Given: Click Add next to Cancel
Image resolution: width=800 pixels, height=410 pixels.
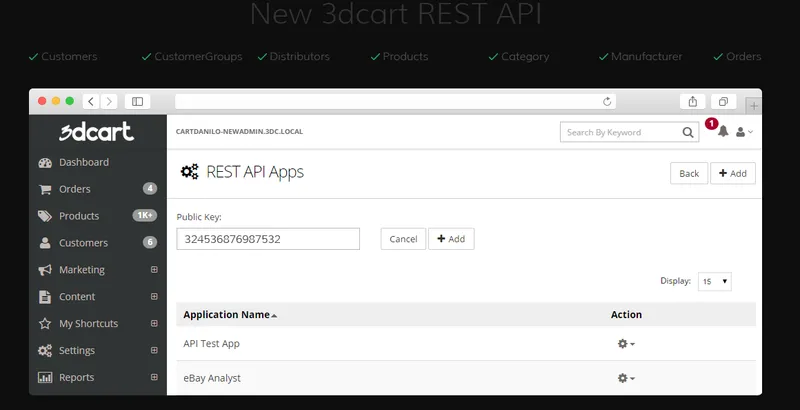Looking at the screenshot, I should [451, 239].
